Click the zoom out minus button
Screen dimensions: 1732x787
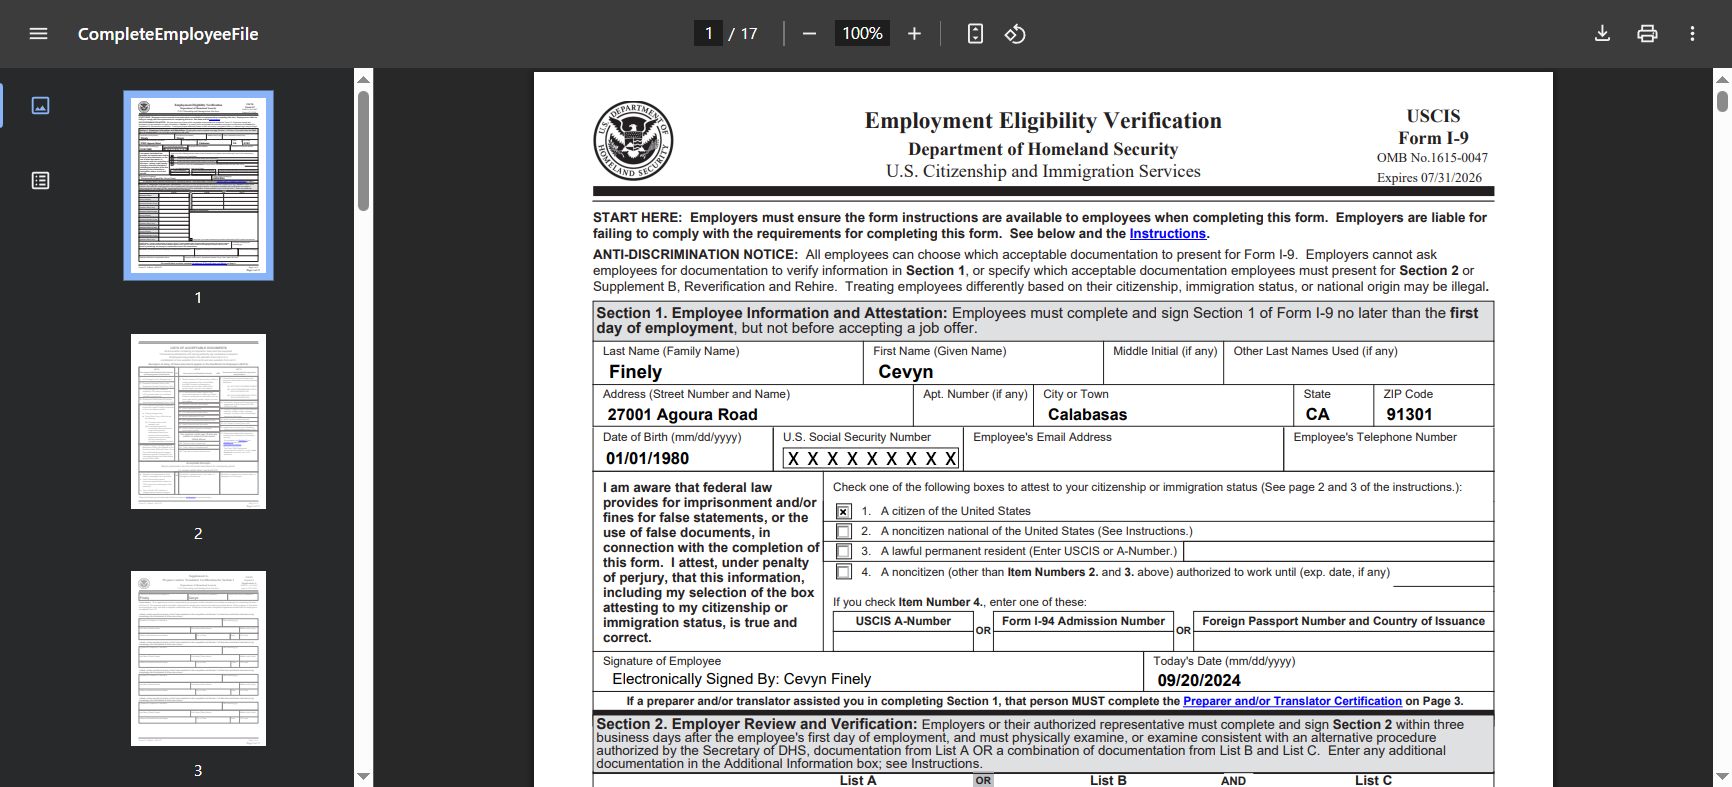pyautogui.click(x=810, y=34)
